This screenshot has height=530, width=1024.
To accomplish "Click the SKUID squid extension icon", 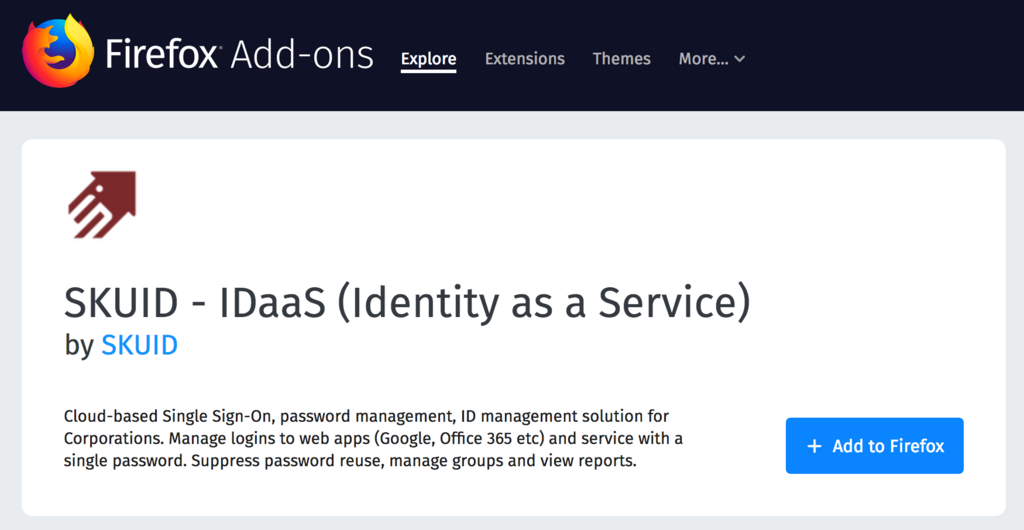I will point(102,205).
